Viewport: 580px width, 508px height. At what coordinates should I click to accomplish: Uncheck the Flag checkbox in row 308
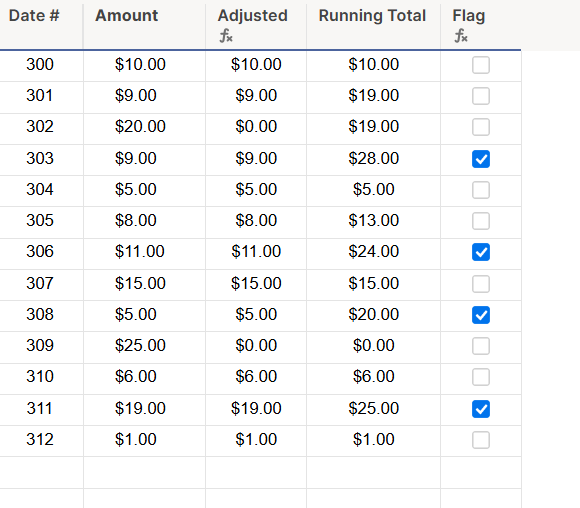(481, 315)
